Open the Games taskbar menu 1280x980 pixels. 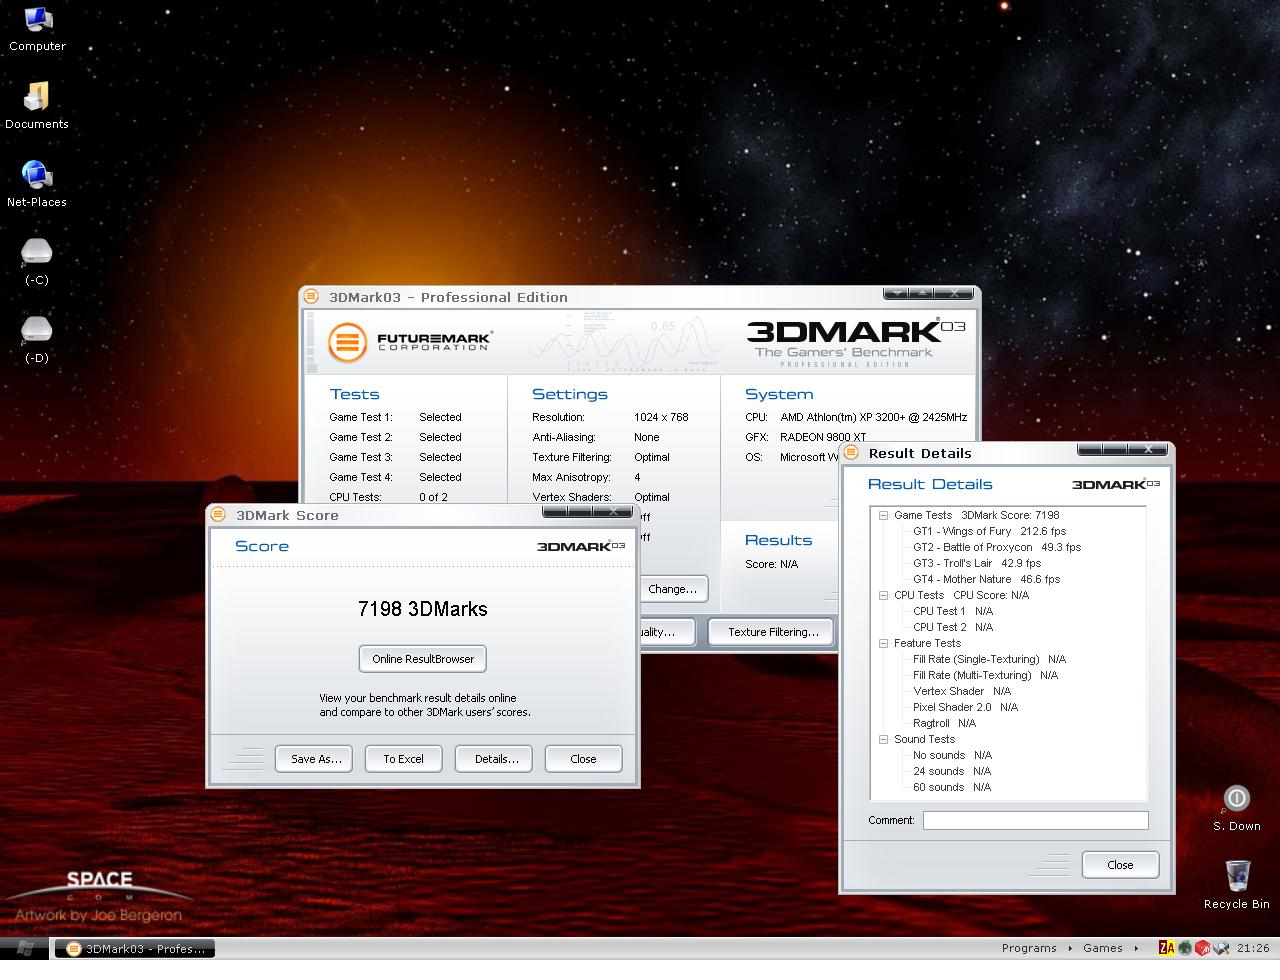(x=1103, y=948)
